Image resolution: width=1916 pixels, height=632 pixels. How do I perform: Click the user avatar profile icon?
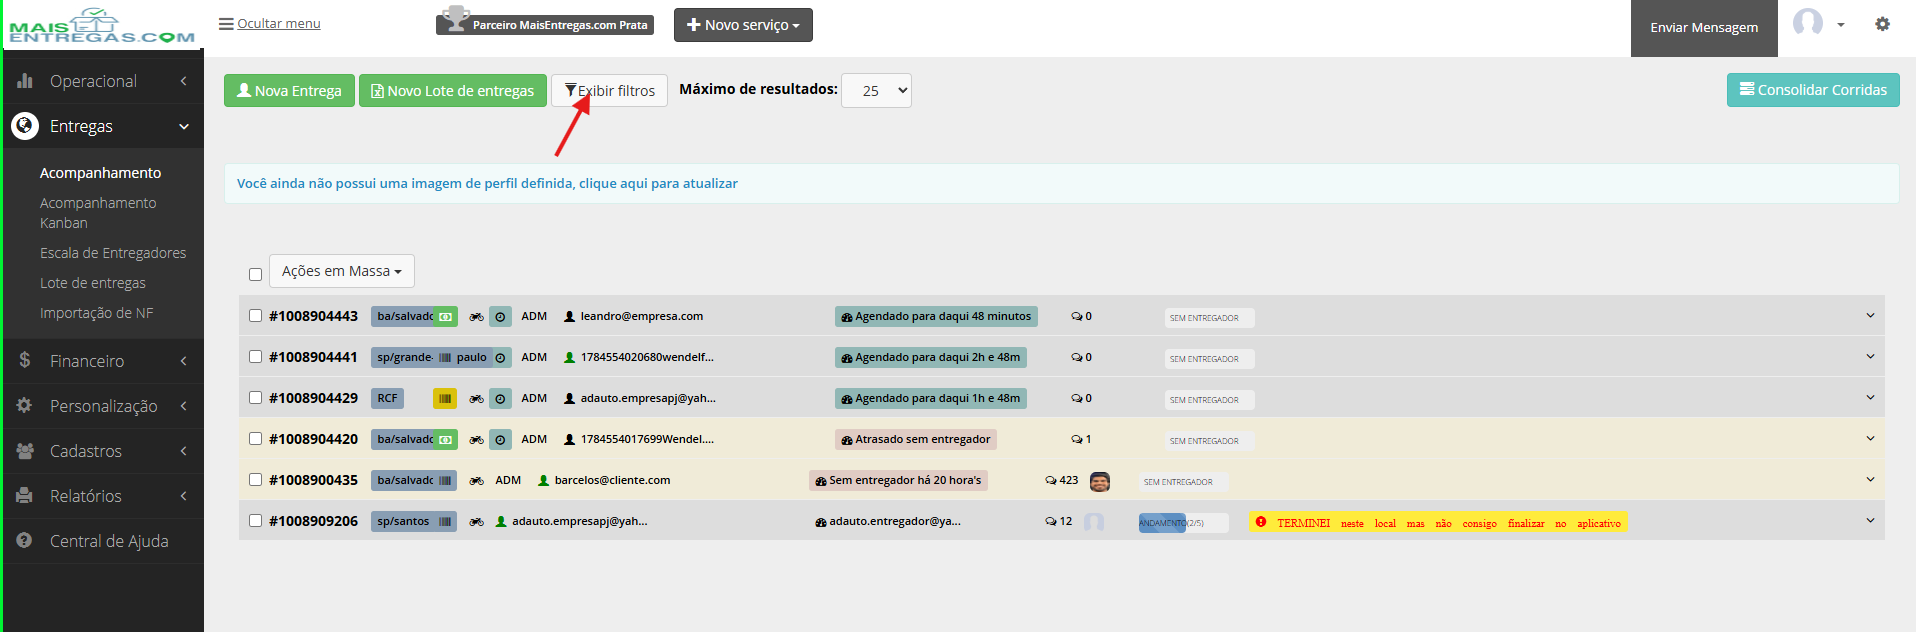1807,23
